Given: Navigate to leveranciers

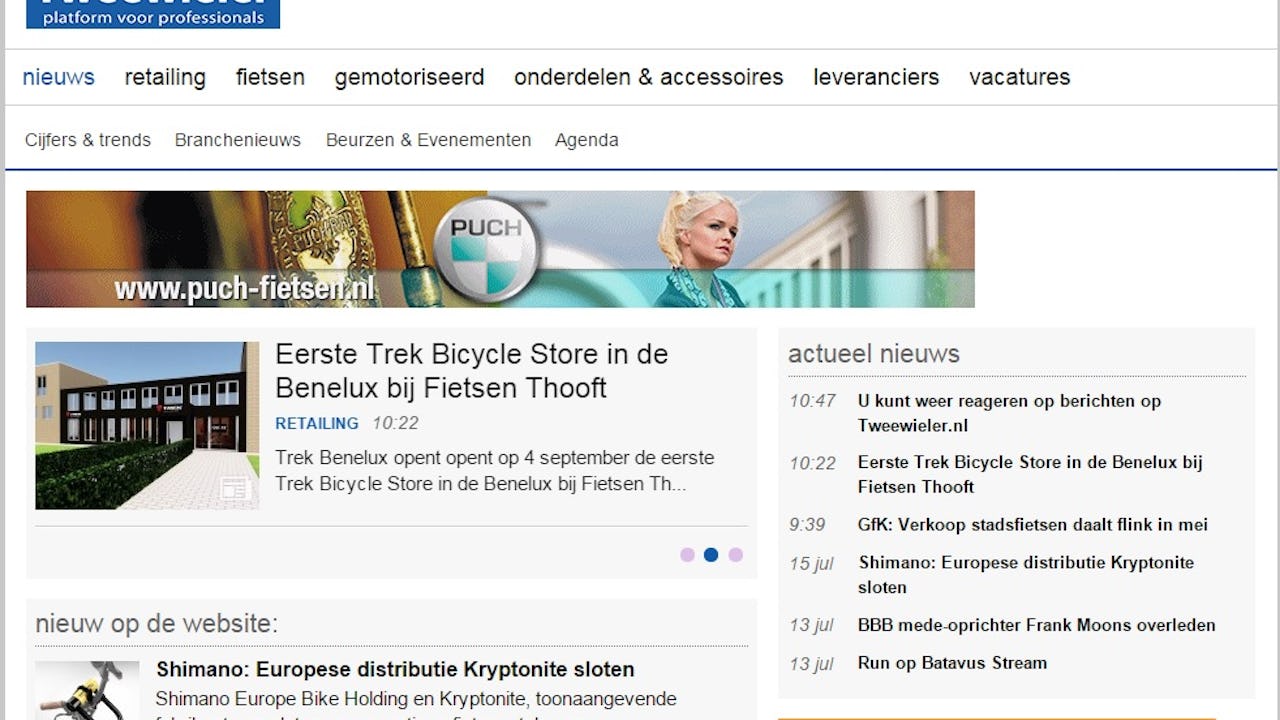Looking at the screenshot, I should (x=876, y=77).
